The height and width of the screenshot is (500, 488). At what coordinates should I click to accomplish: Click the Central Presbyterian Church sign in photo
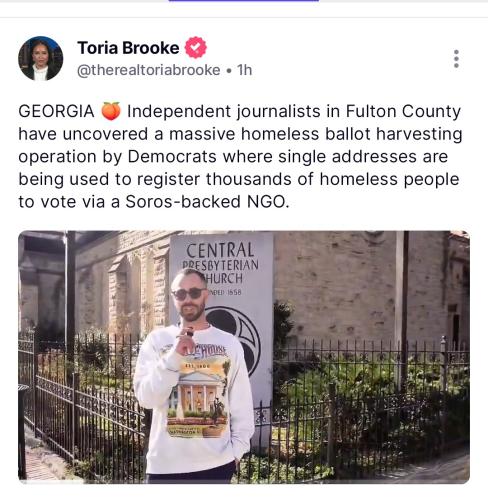(221, 267)
